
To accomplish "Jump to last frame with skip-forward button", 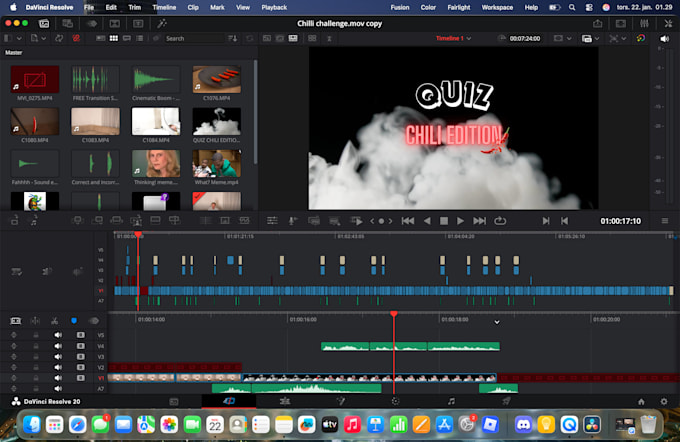I will pos(479,221).
